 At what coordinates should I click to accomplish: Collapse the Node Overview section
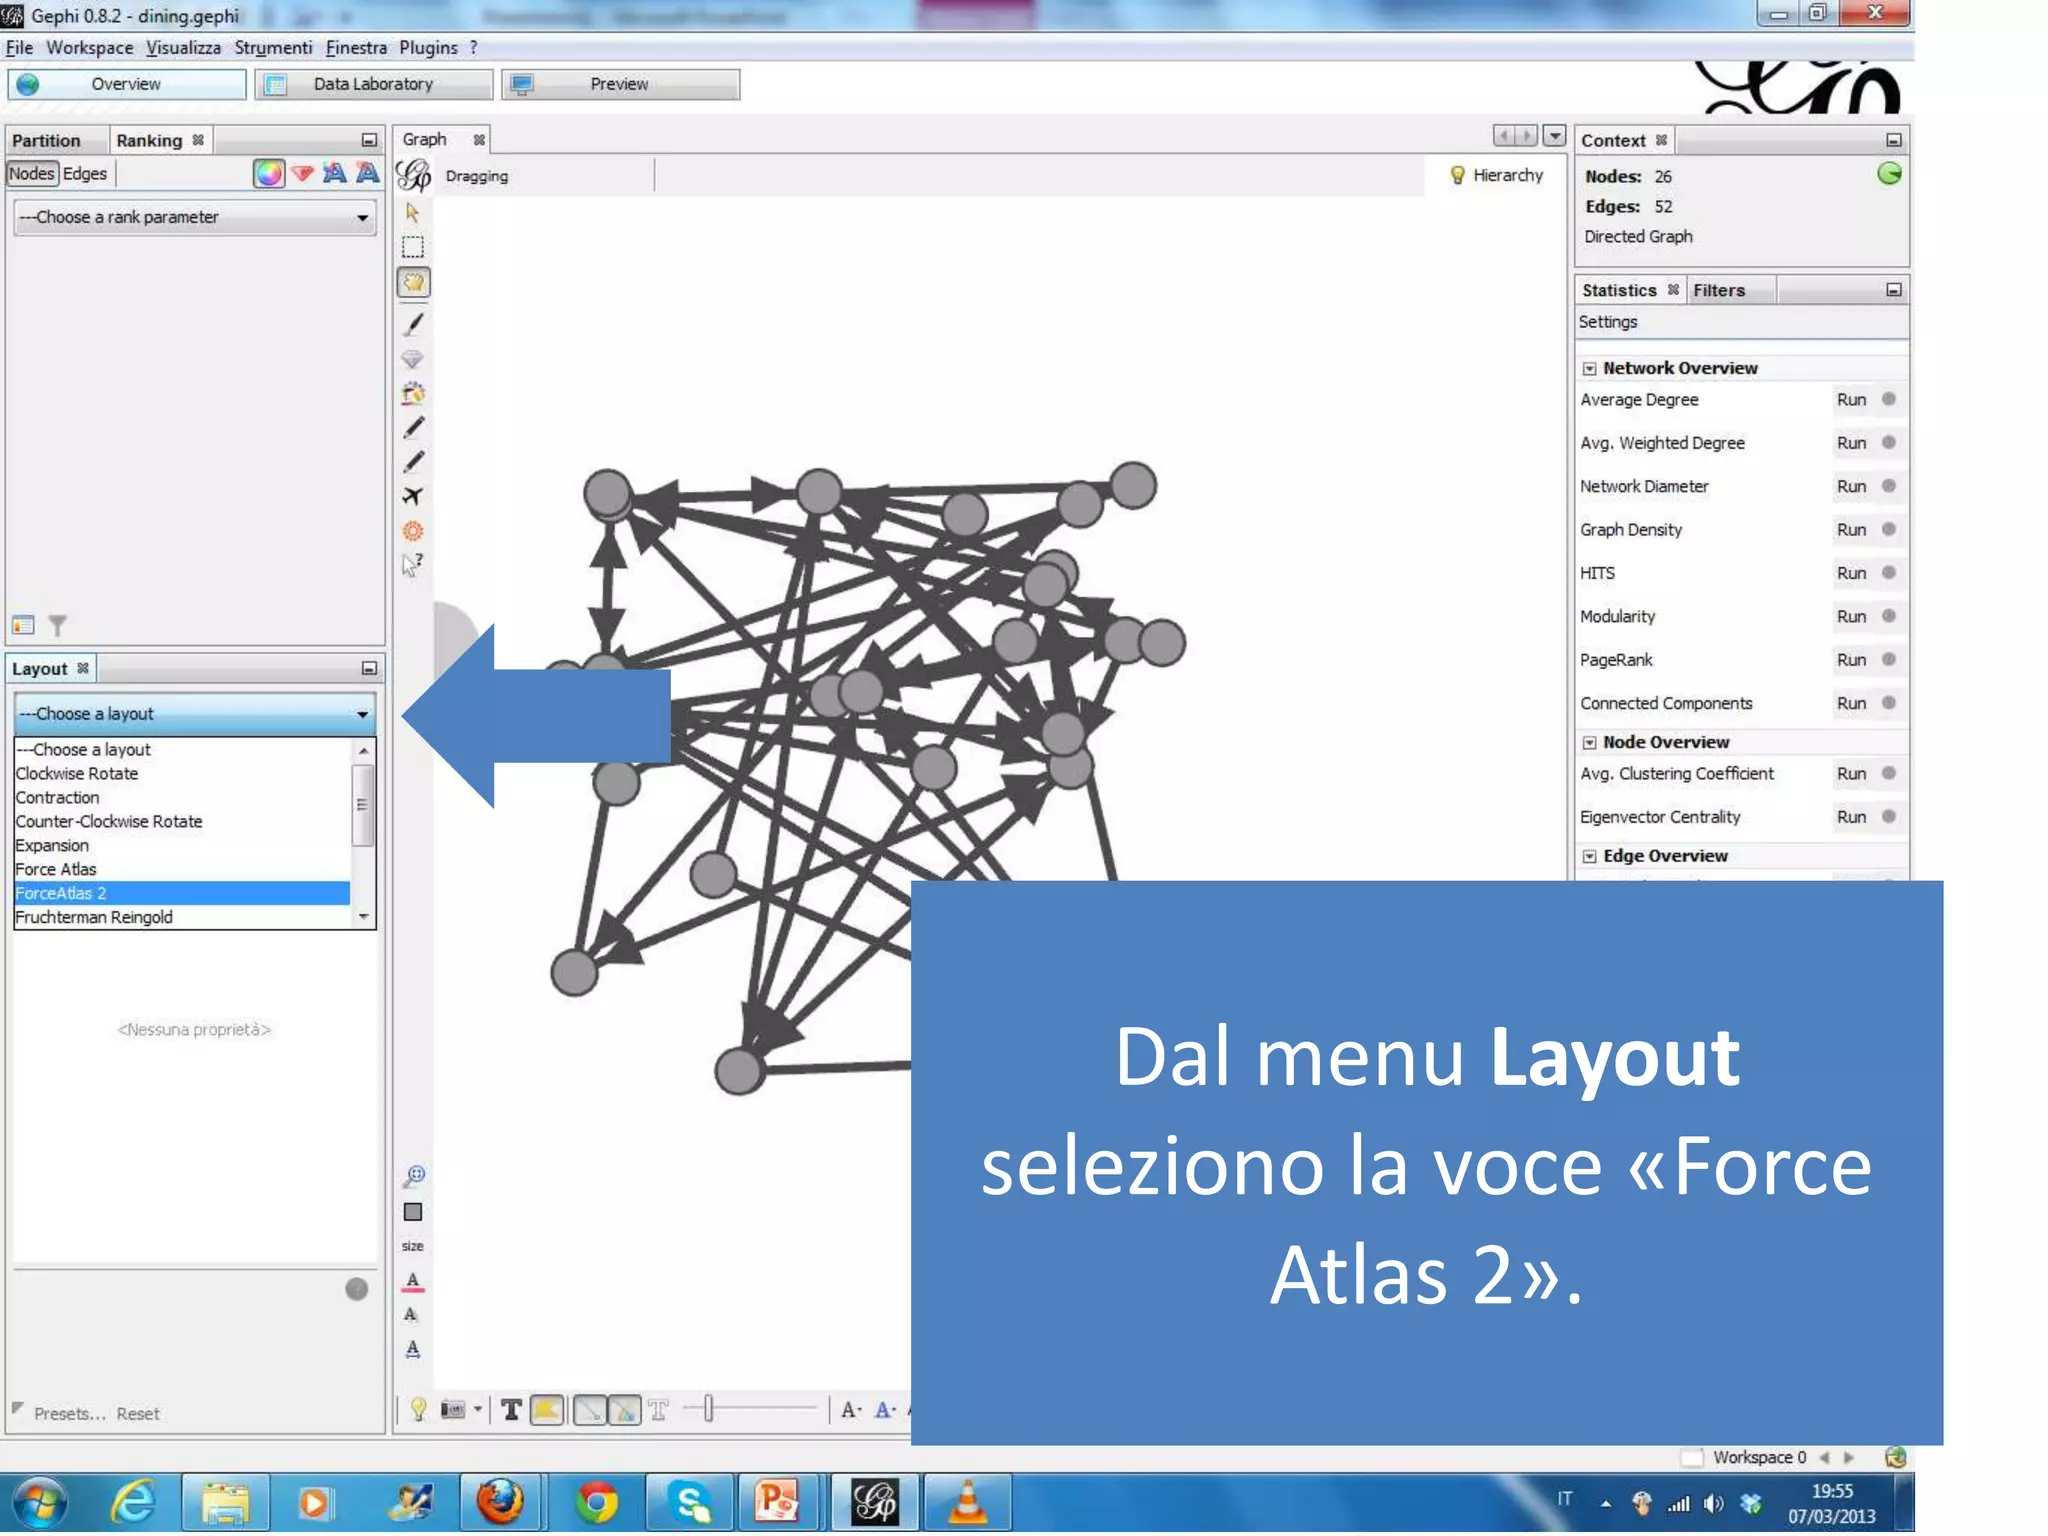[x=1590, y=743]
